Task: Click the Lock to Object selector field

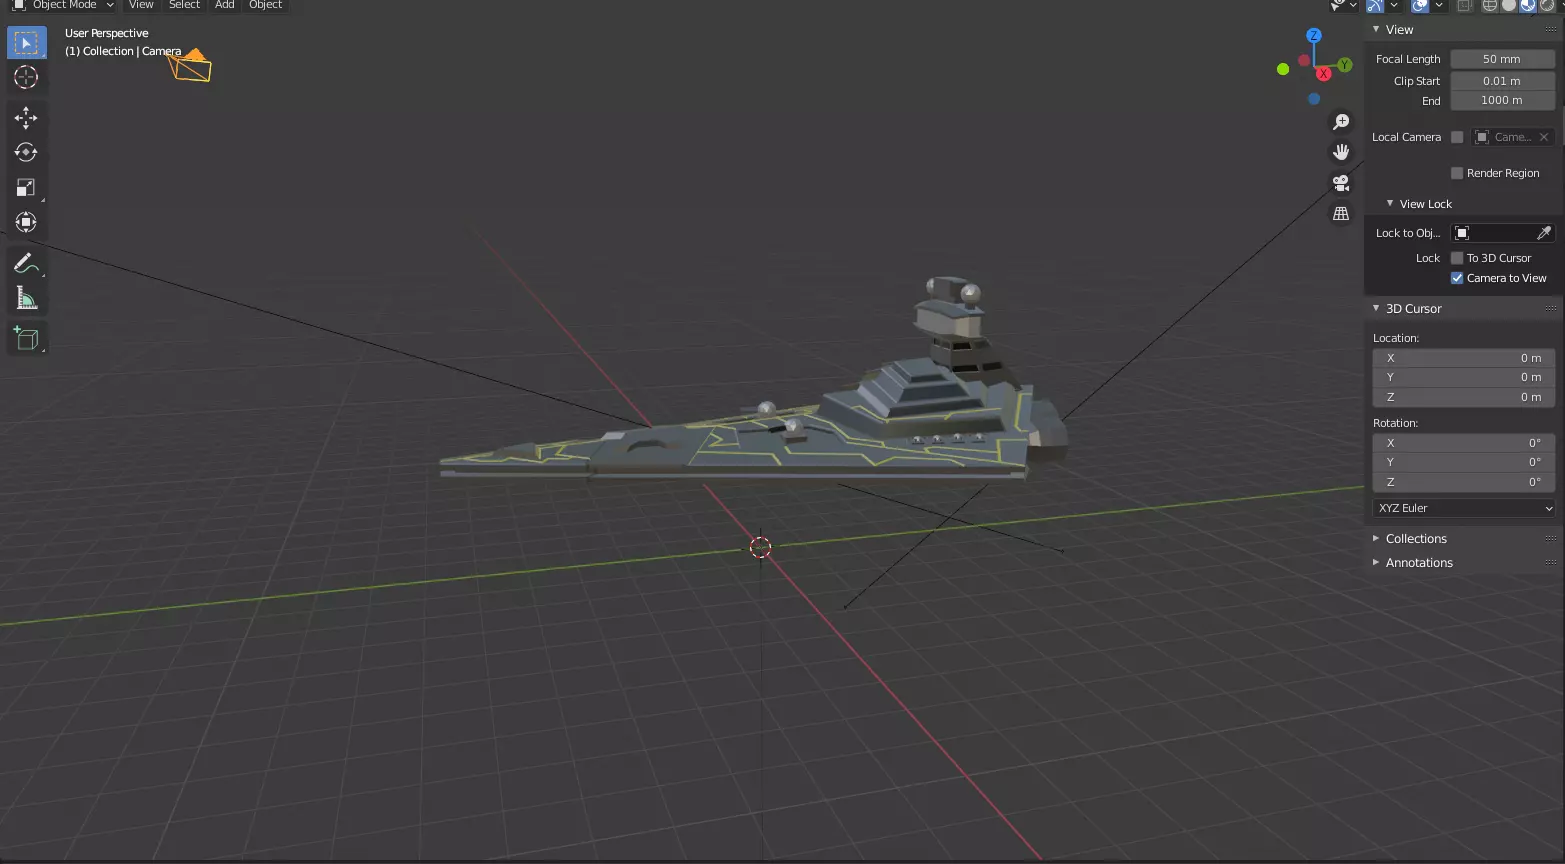Action: click(x=1503, y=233)
